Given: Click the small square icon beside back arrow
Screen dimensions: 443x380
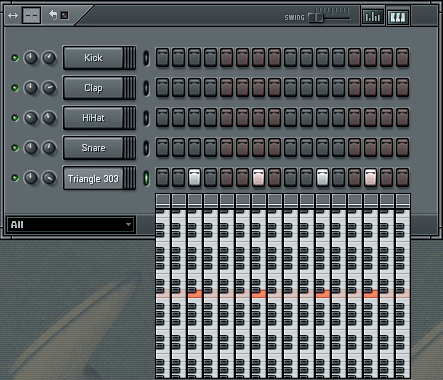Looking at the screenshot, I should 65,15.
